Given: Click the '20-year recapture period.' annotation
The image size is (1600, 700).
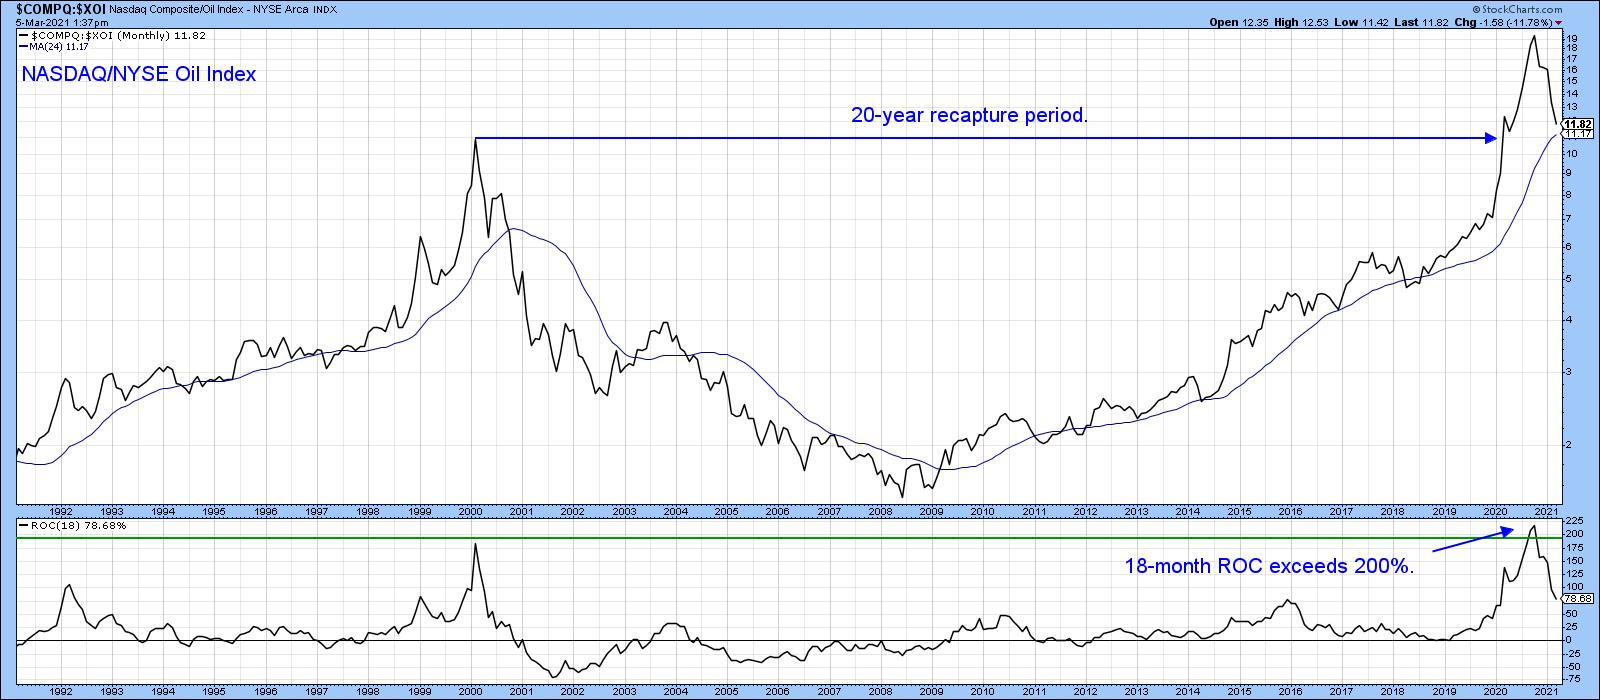Looking at the screenshot, I should [x=968, y=116].
